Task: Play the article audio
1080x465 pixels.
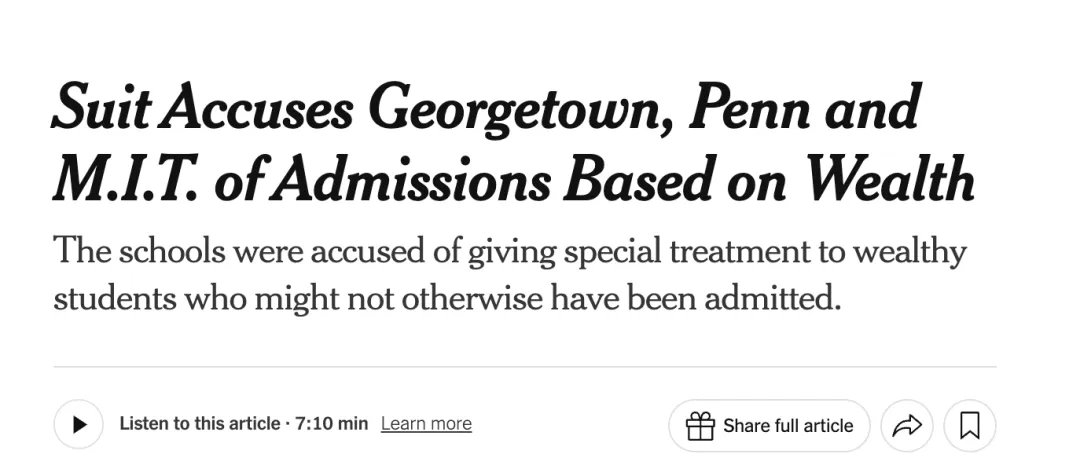Action: pyautogui.click(x=79, y=424)
